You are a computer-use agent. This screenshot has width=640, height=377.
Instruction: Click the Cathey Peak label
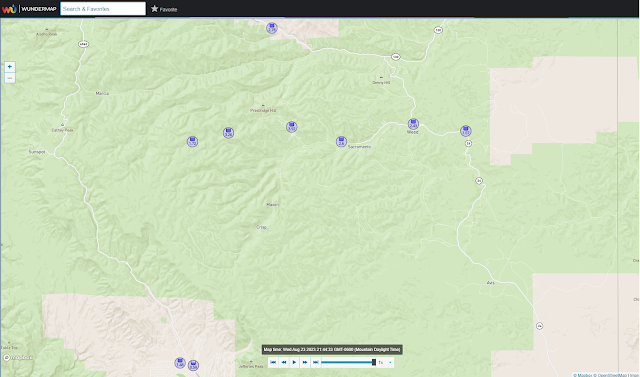(x=62, y=130)
